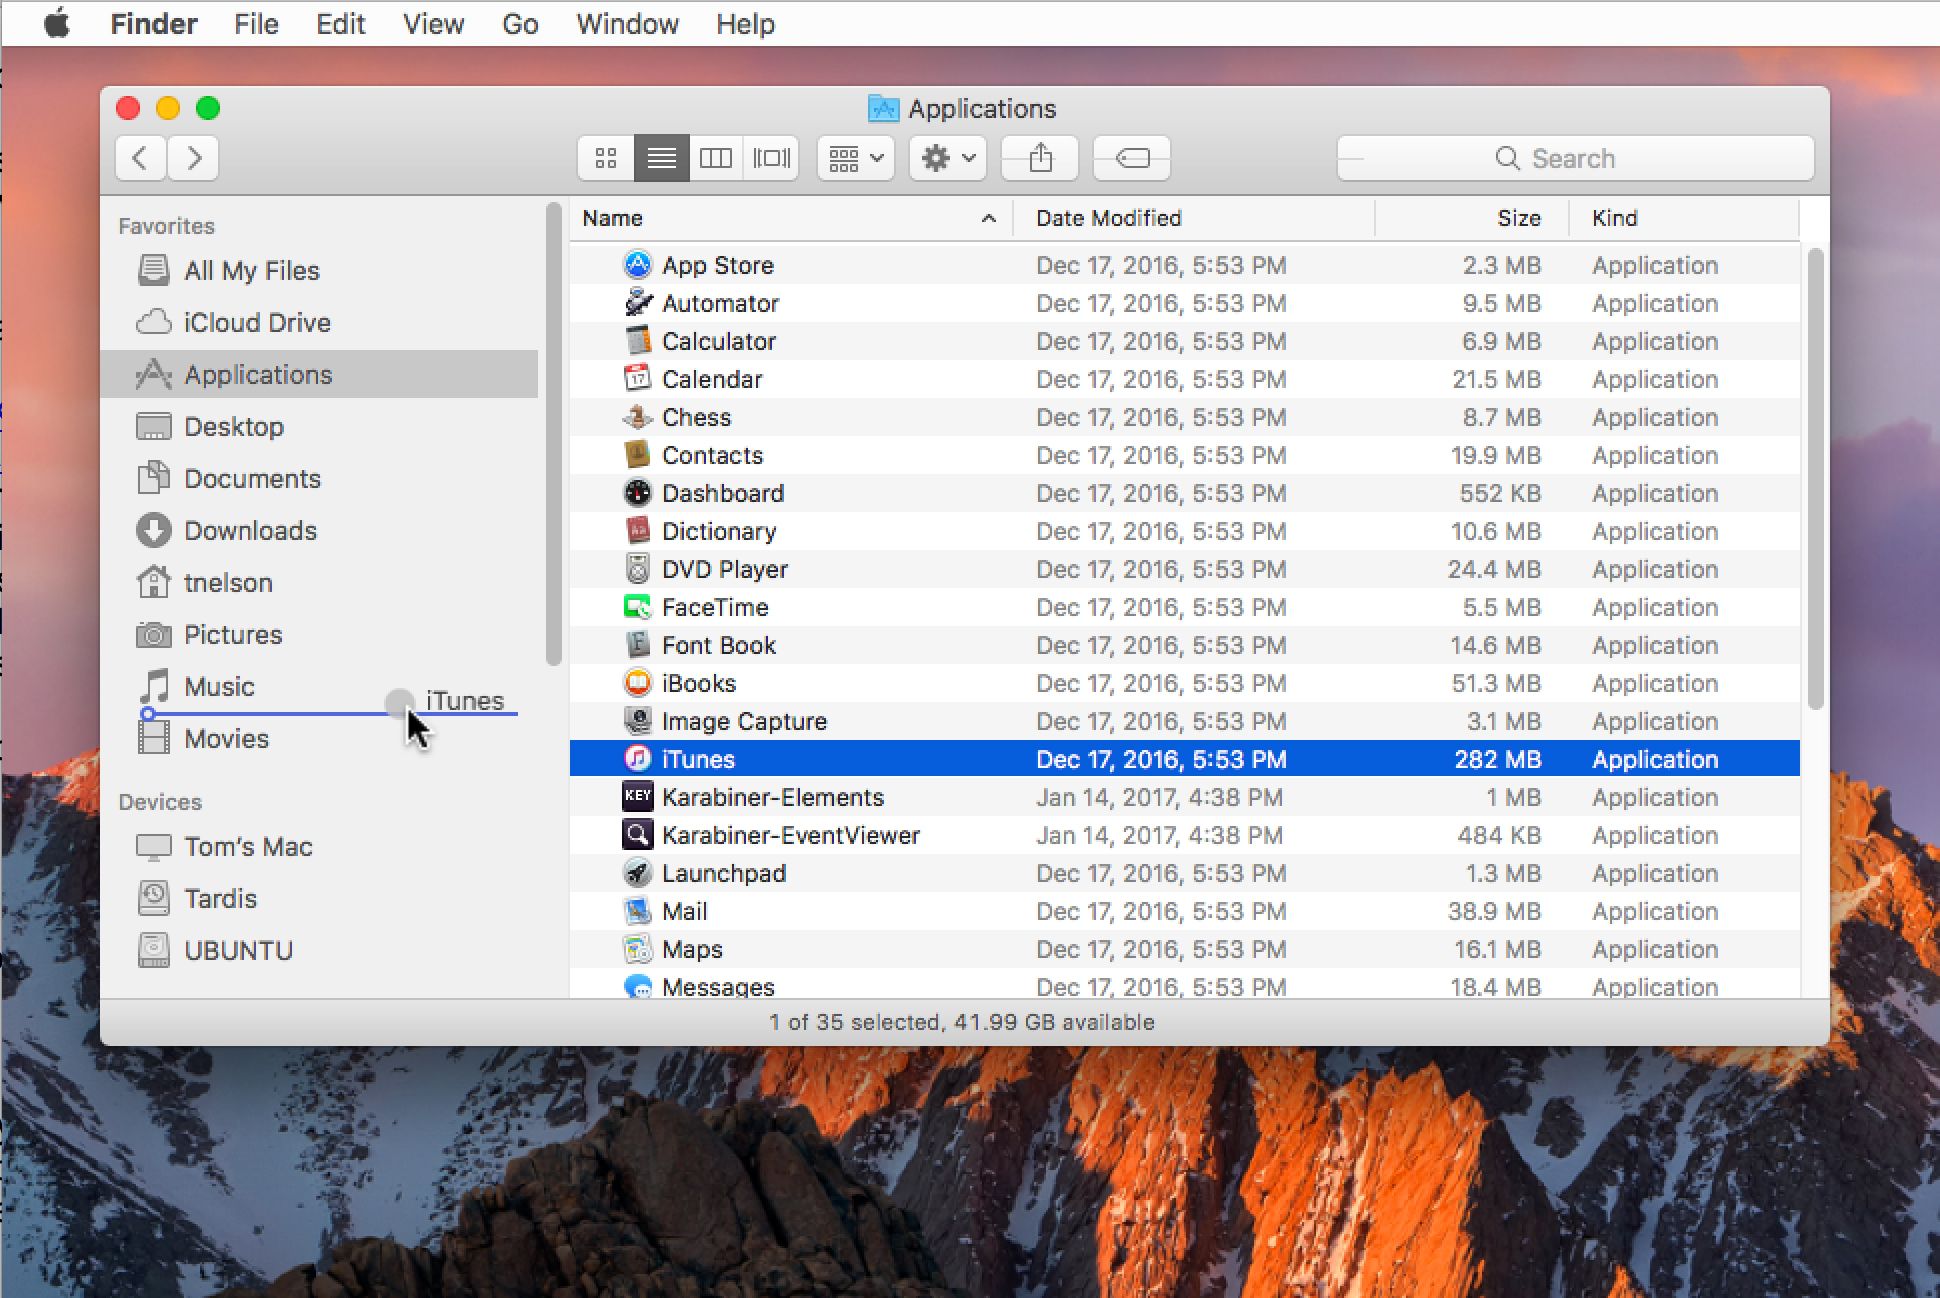Switch to icon view layout
Viewport: 1940px width, 1298px height.
606,158
